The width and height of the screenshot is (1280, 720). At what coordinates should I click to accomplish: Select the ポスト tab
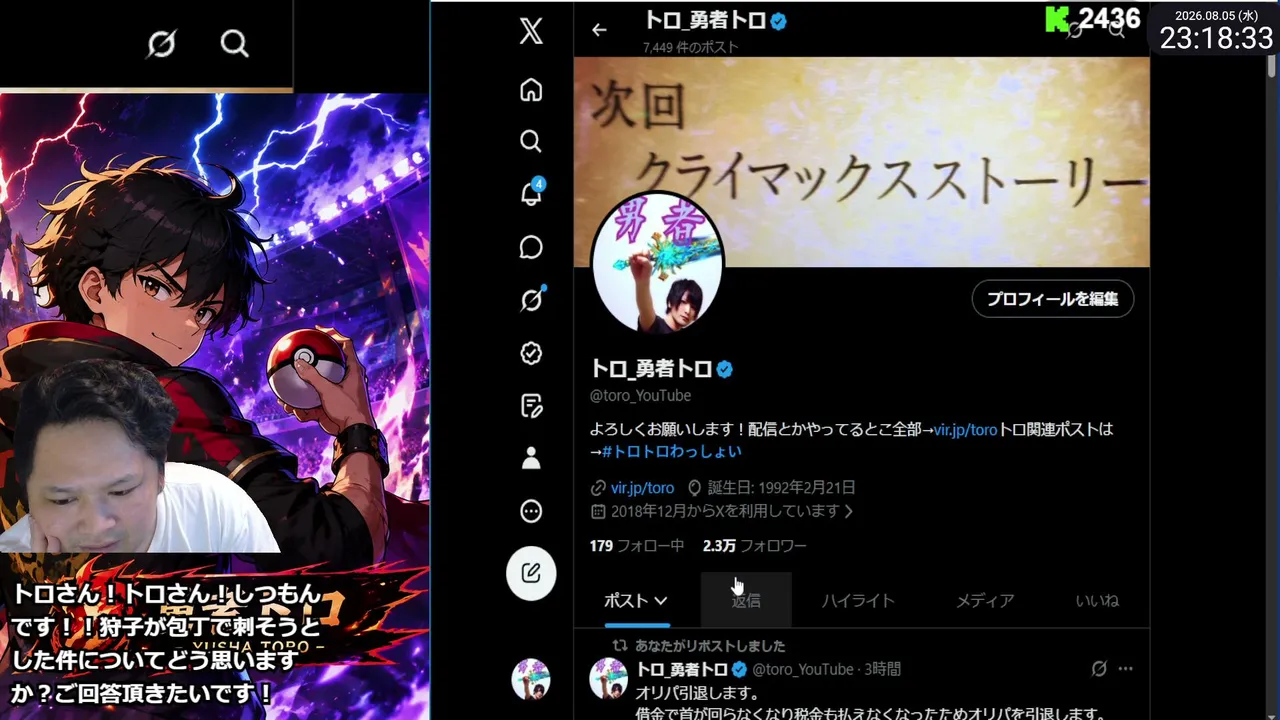tap(636, 600)
